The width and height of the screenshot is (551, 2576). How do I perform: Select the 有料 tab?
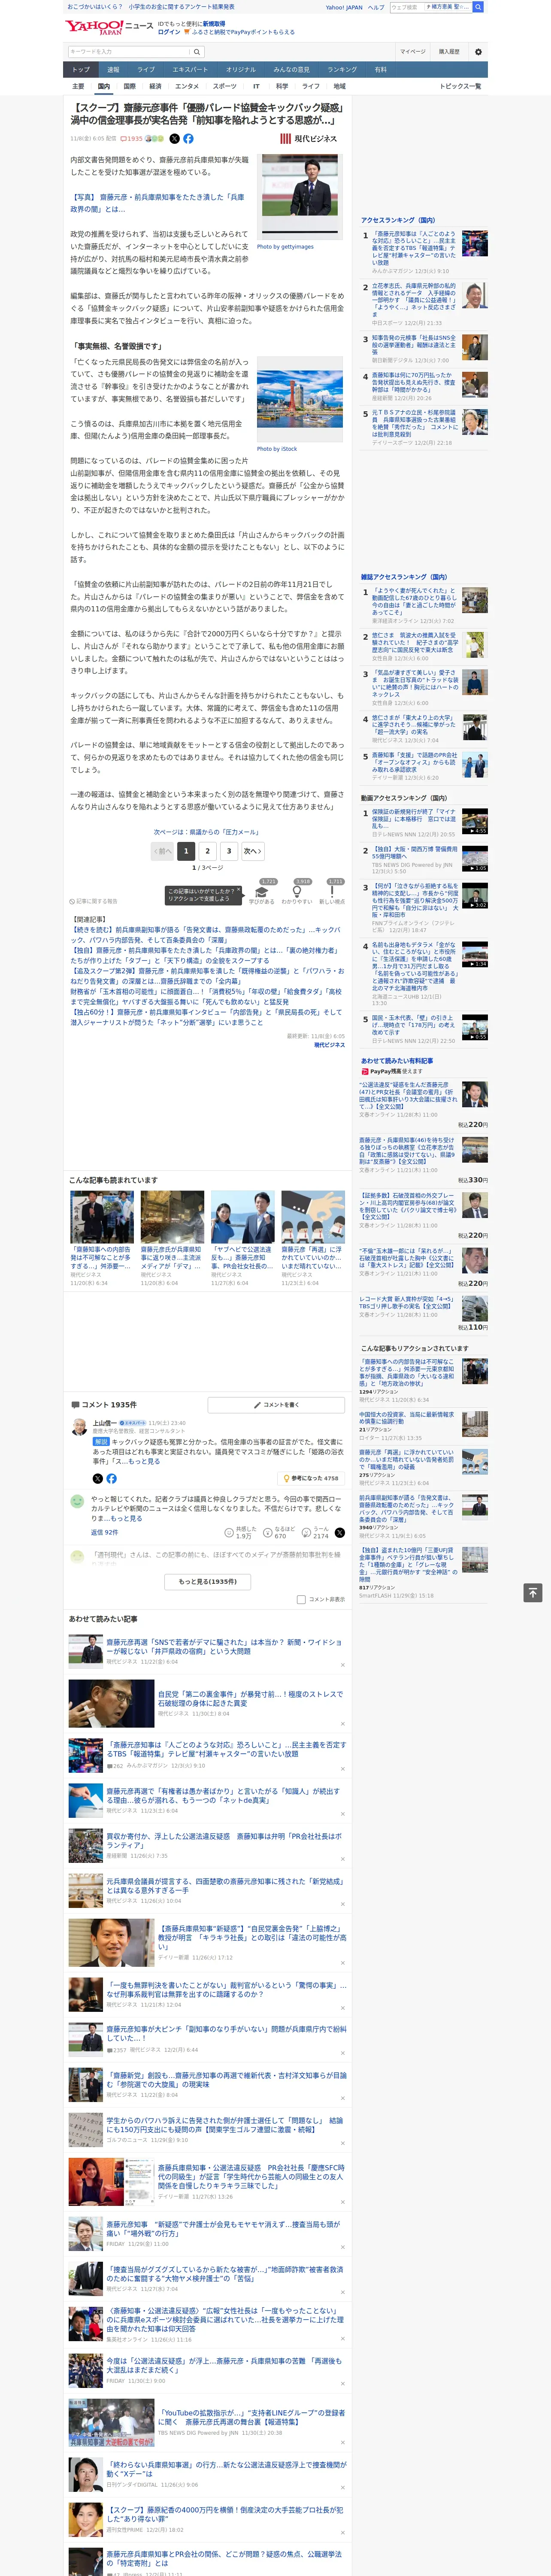coord(380,70)
